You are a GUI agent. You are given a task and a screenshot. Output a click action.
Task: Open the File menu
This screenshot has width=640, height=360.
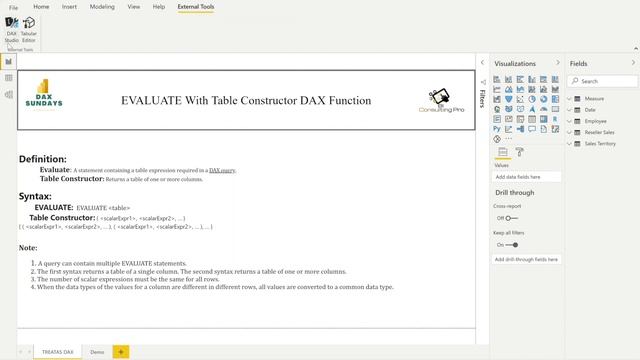[x=13, y=7]
